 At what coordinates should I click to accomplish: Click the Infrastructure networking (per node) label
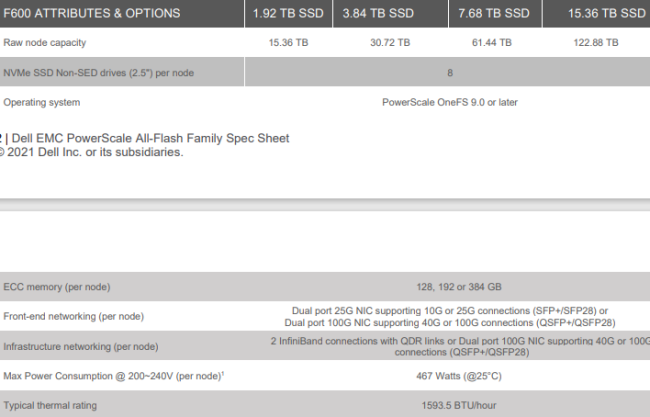point(81,347)
